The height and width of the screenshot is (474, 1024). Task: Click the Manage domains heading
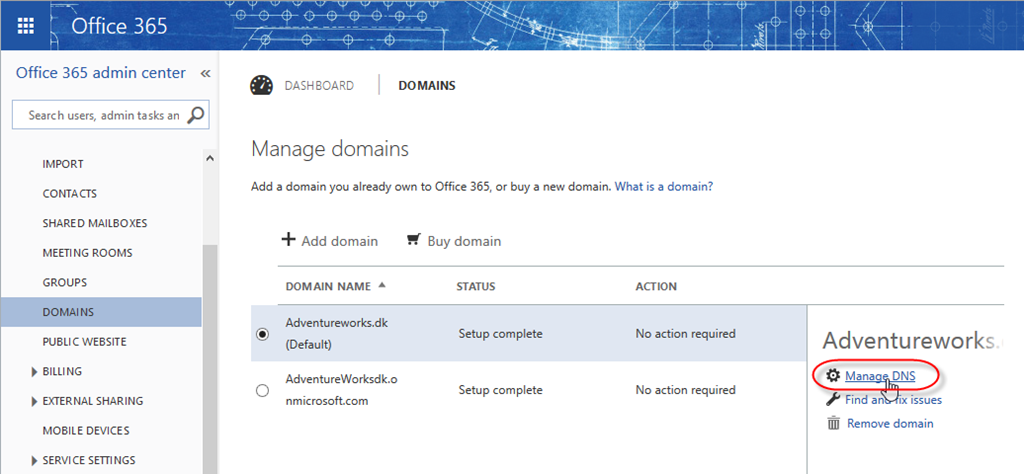pos(330,149)
